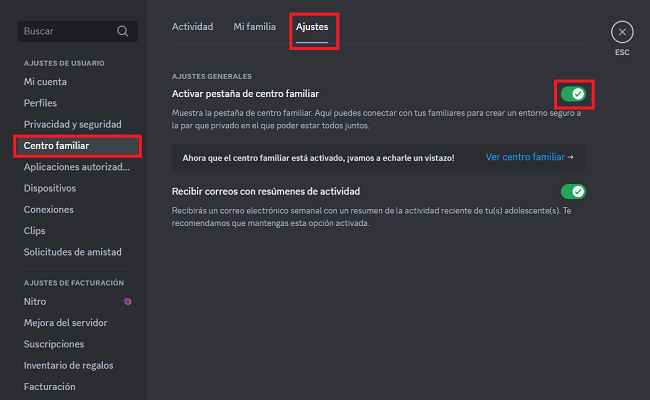Switch to the Actividad tab

tap(192, 27)
